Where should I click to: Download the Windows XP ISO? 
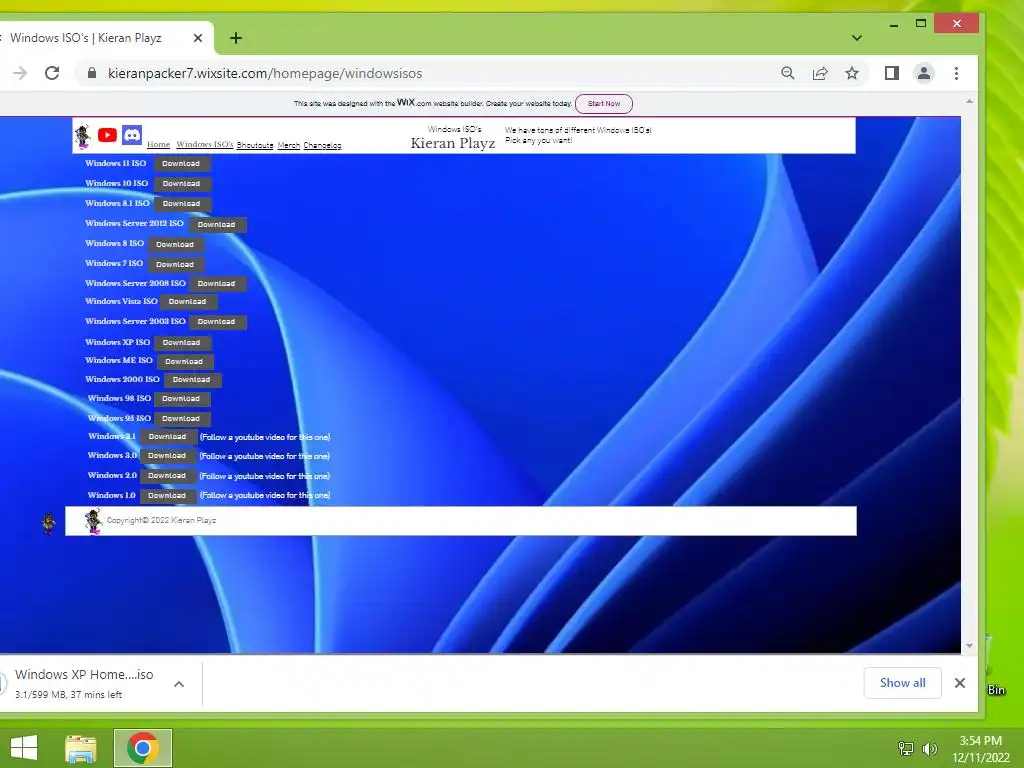tap(182, 343)
